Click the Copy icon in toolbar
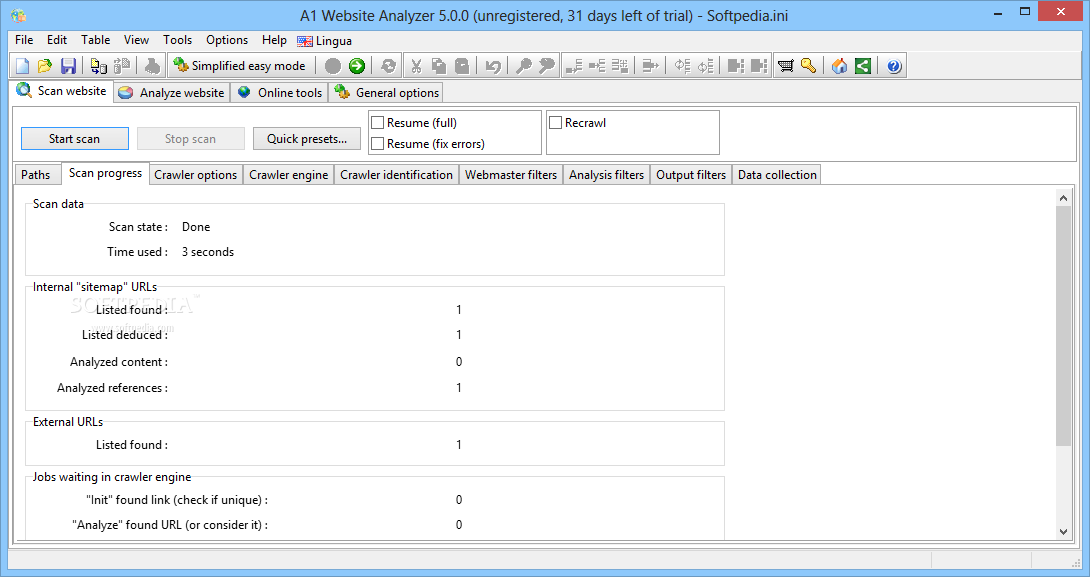The height and width of the screenshot is (577, 1090). (x=439, y=66)
